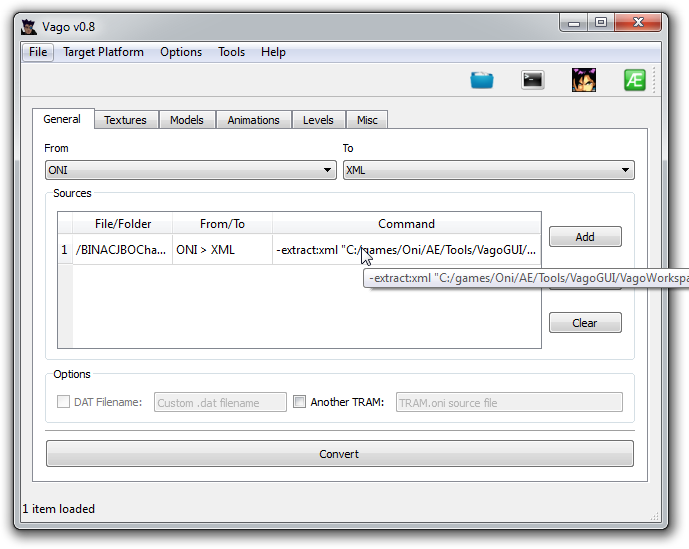Open the Options menu
This screenshot has width=689, height=549.
181,52
